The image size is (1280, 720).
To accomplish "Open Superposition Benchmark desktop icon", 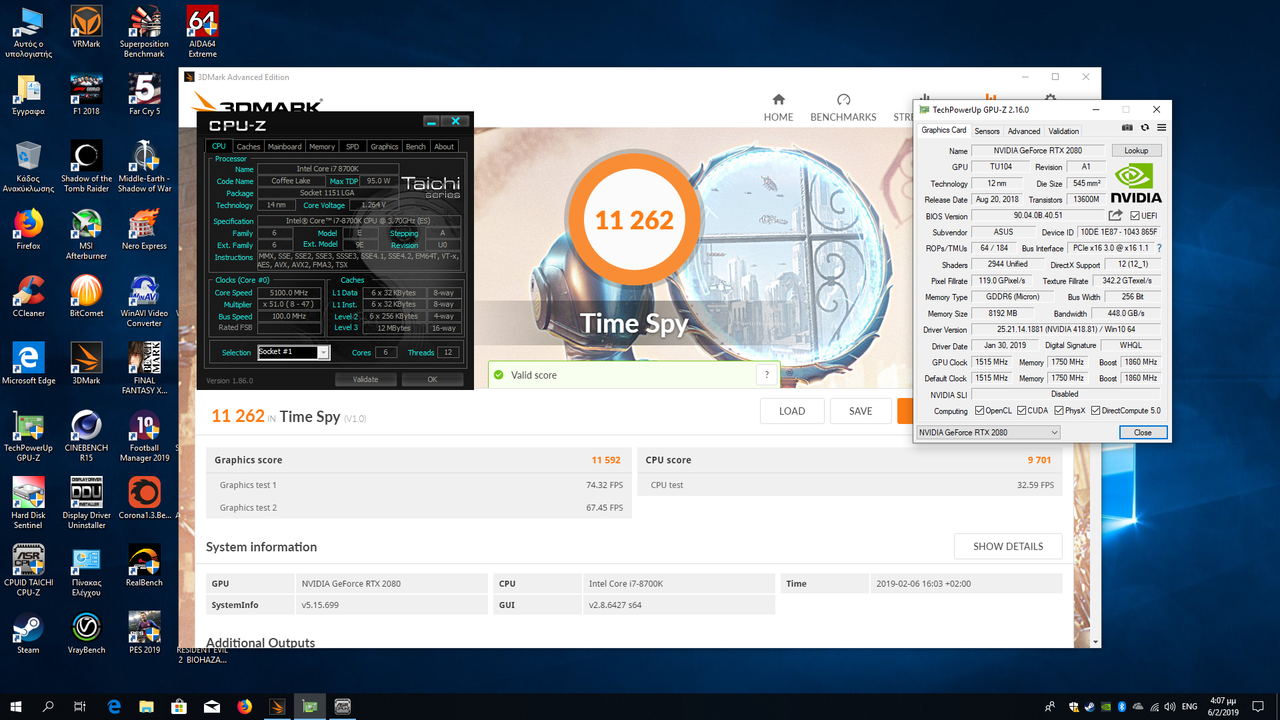I will [x=144, y=32].
